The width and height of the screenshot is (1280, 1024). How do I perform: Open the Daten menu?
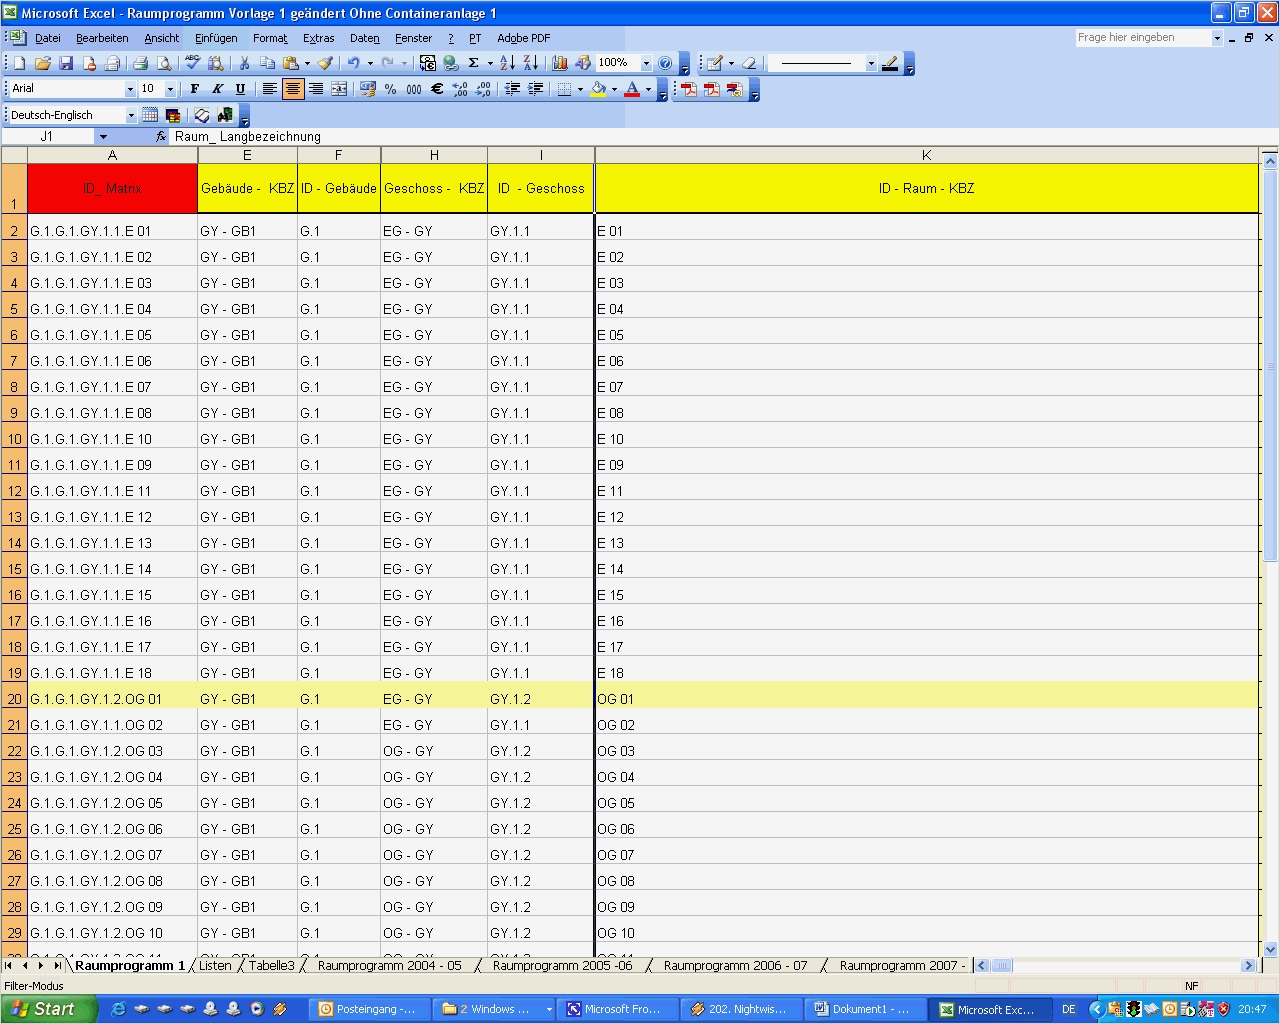364,38
